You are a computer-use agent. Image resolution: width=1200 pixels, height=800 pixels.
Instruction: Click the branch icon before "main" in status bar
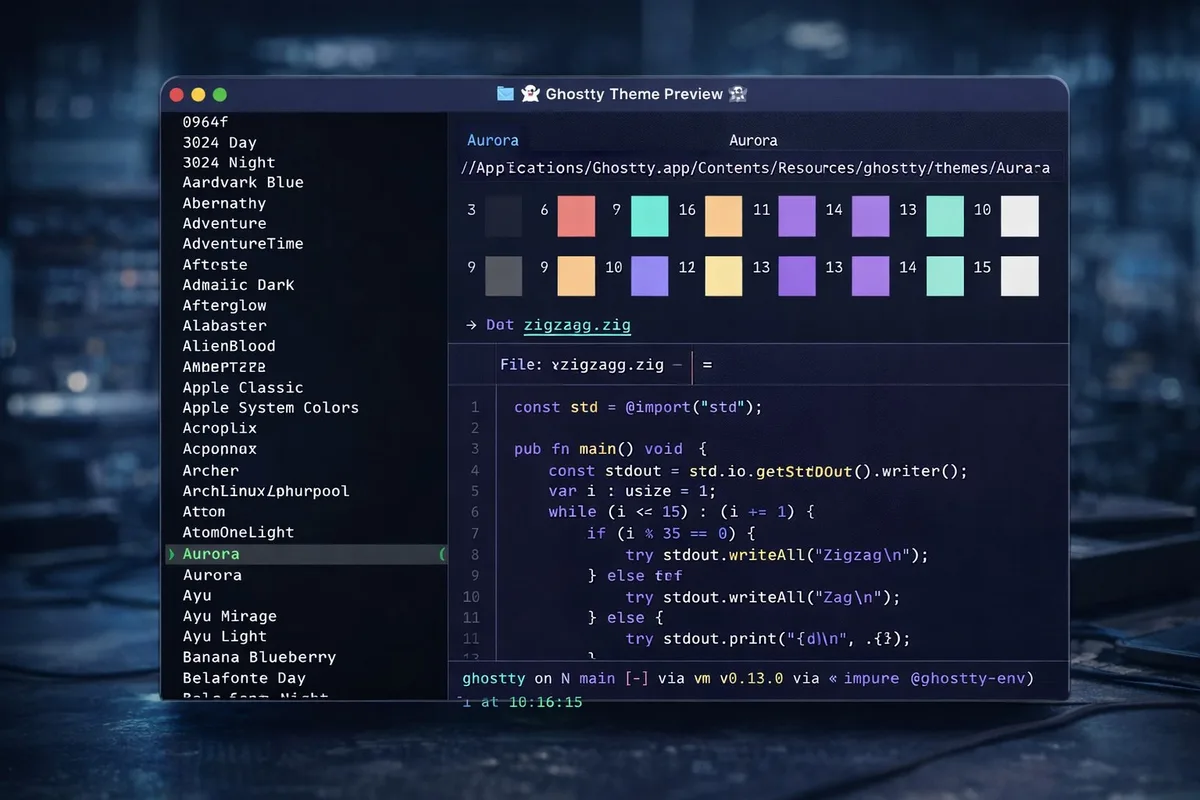564,678
